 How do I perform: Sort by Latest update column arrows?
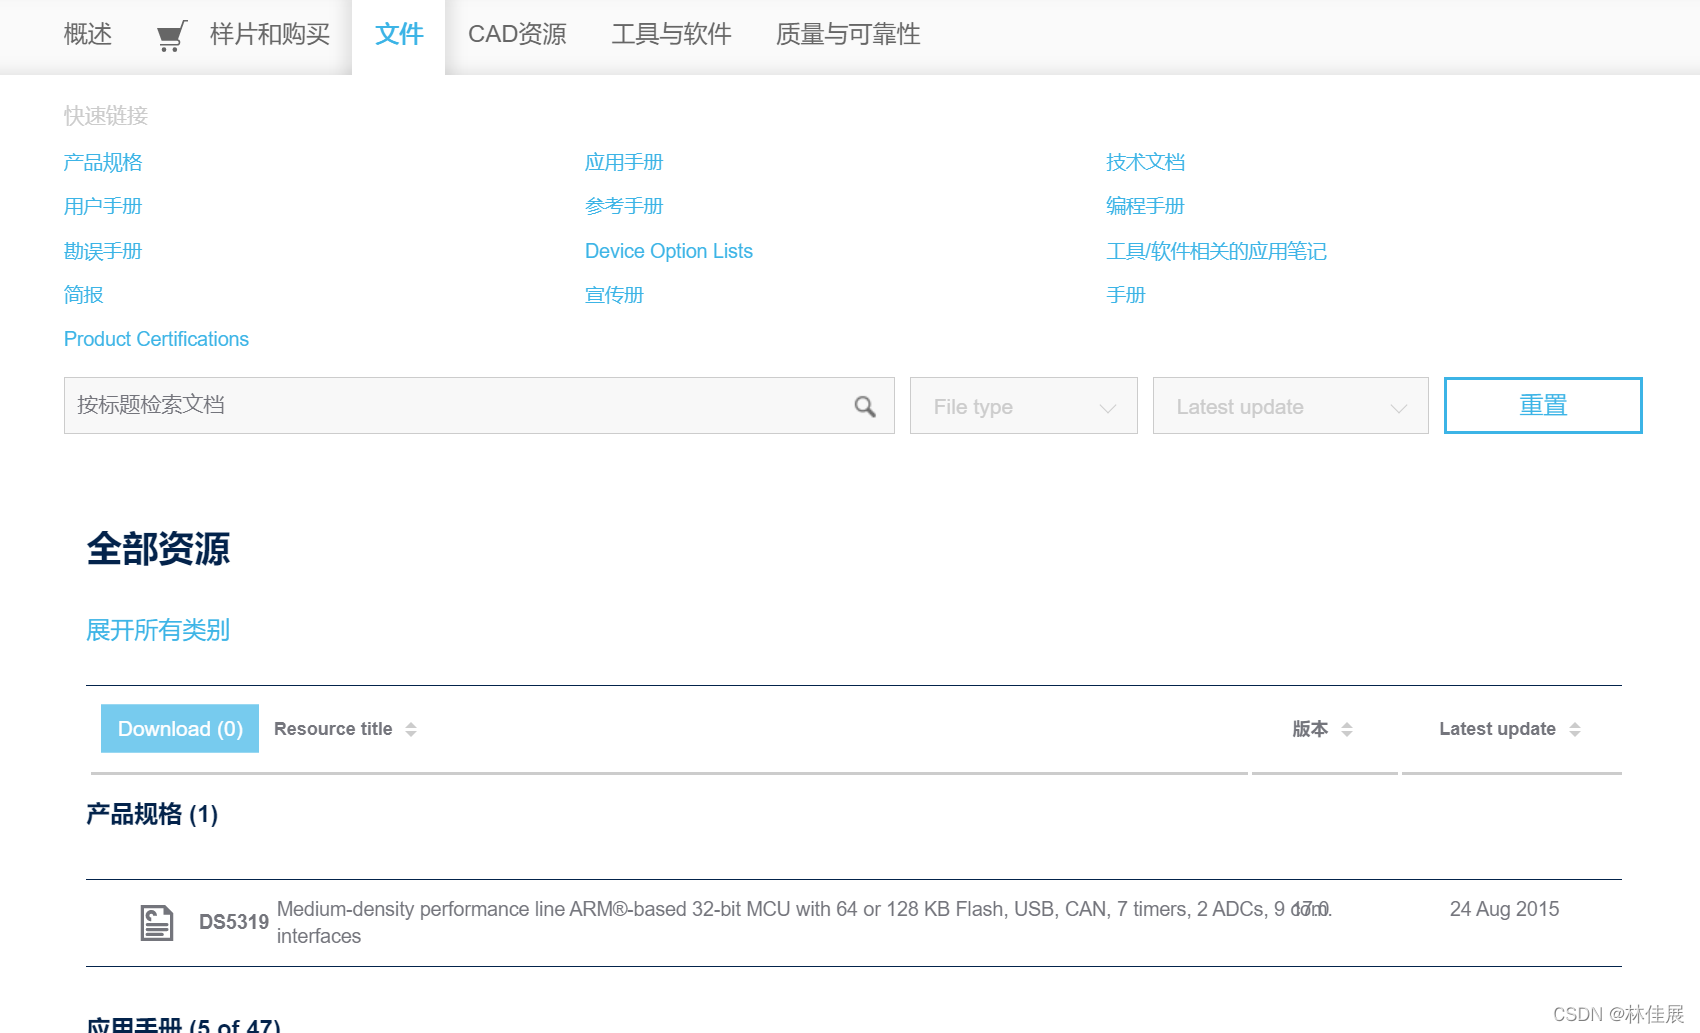[x=1575, y=730]
